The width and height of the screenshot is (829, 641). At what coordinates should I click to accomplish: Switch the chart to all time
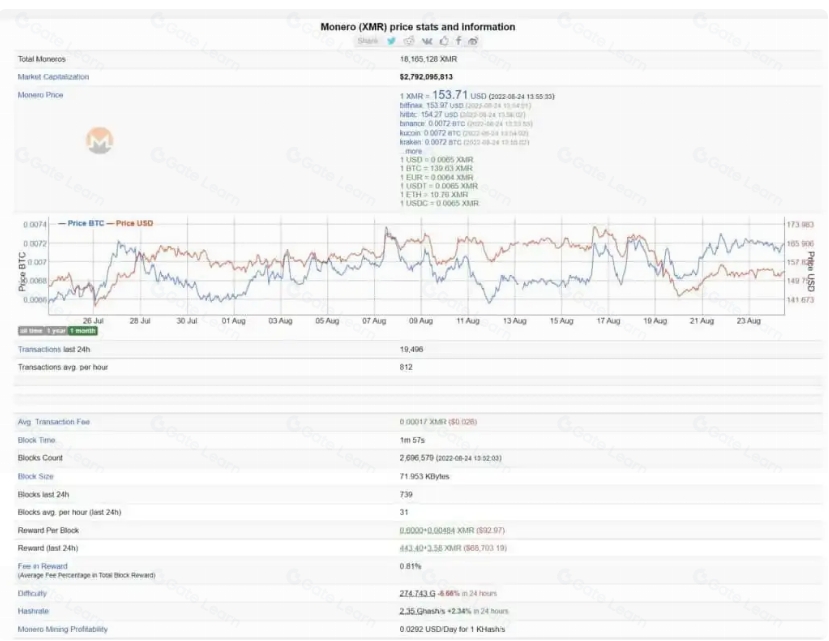pos(31,331)
